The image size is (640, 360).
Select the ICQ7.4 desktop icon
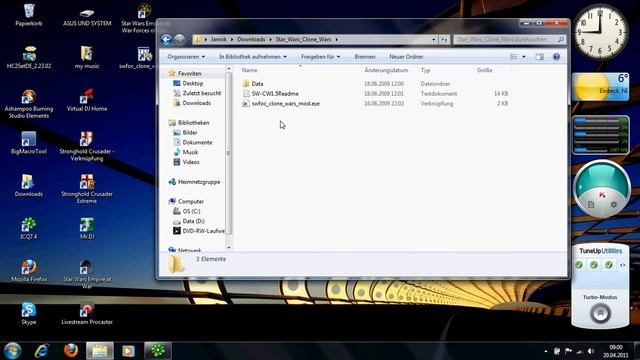tap(29, 228)
